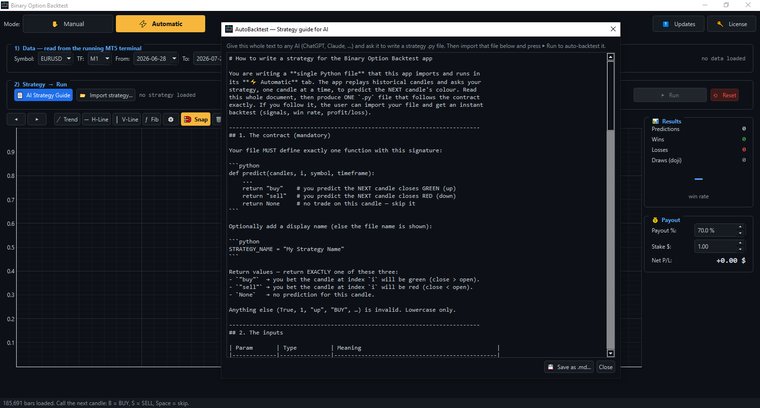Select the Trend line drawing tool
760x408 pixels.
(x=67, y=119)
